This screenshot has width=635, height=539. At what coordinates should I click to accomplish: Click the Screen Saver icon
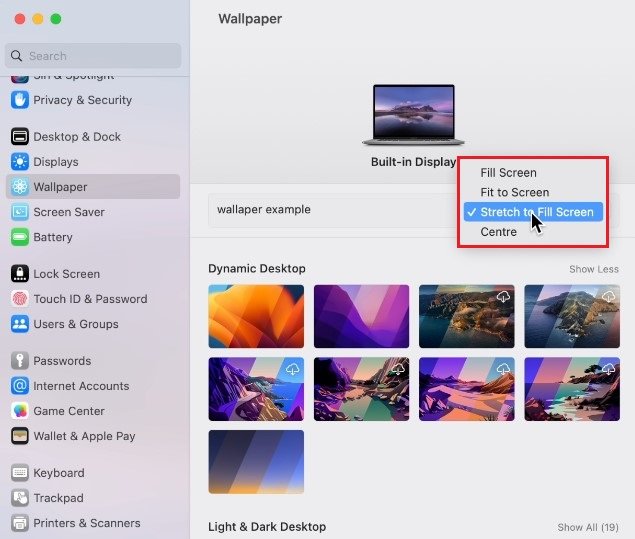click(19, 212)
